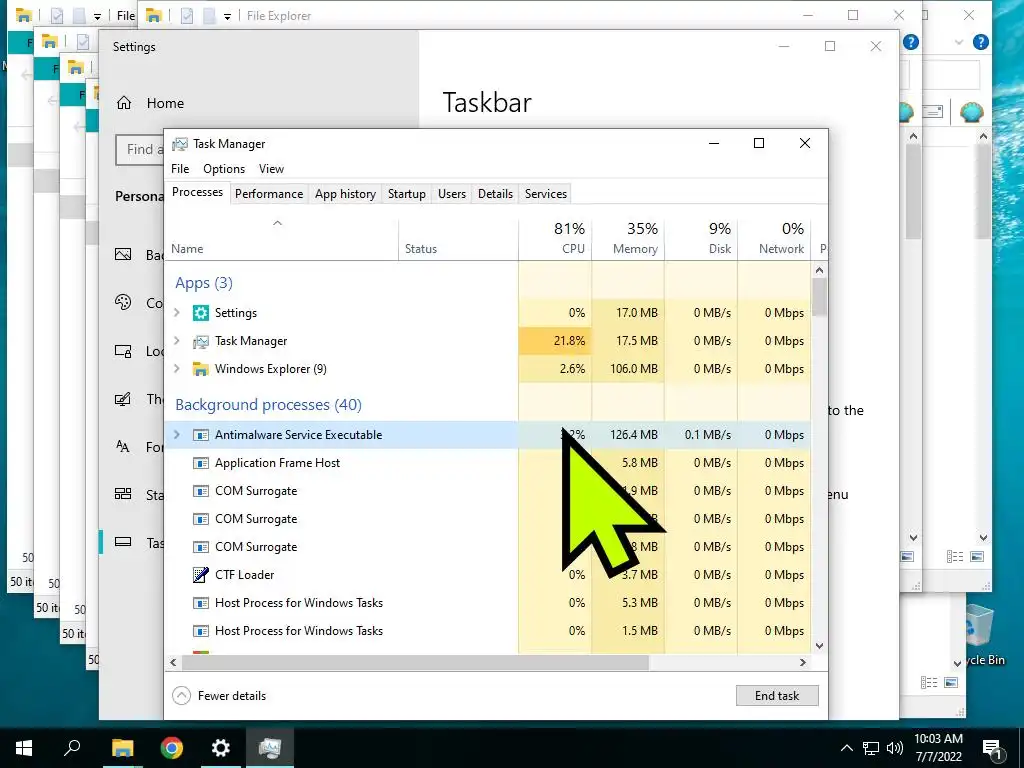This screenshot has height=768, width=1024.
Task: Click the Fonts icon in Settings sidebar
Action: pyautogui.click(x=123, y=447)
